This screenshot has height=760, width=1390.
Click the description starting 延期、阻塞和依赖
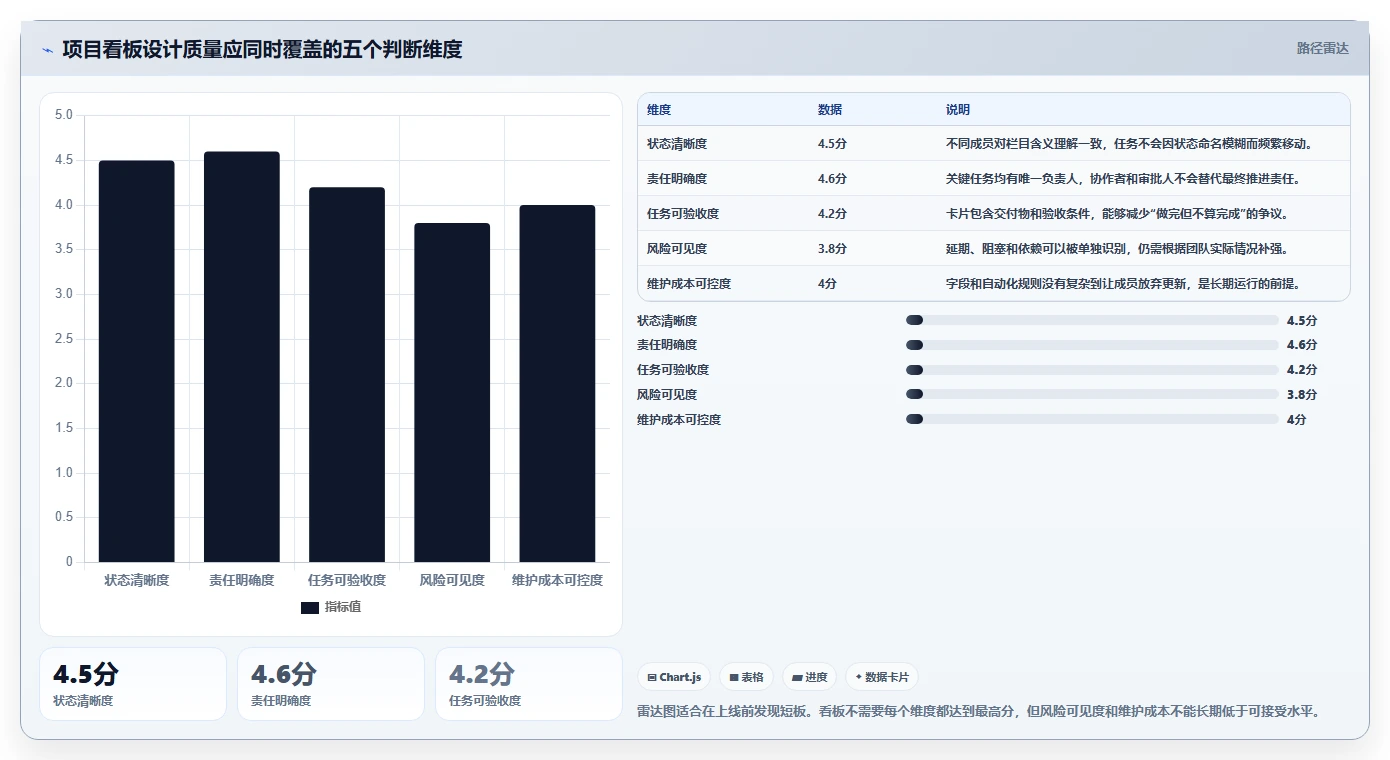(1117, 249)
